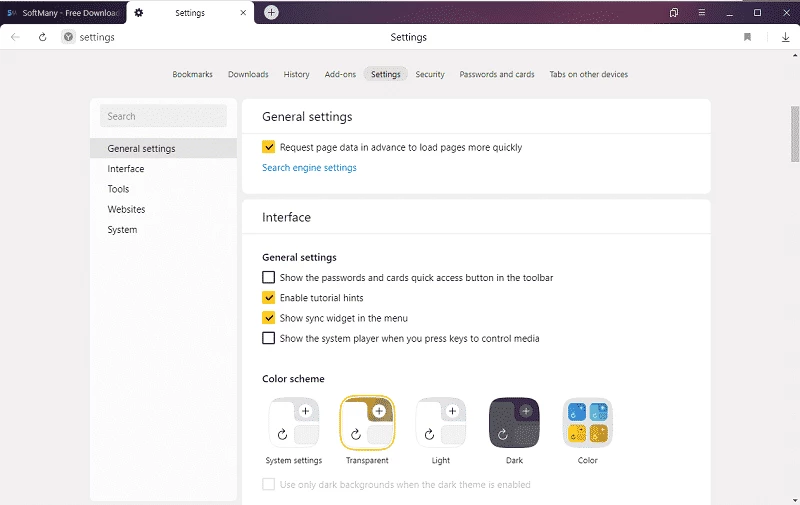Choose the Dark color scheme

(514, 422)
